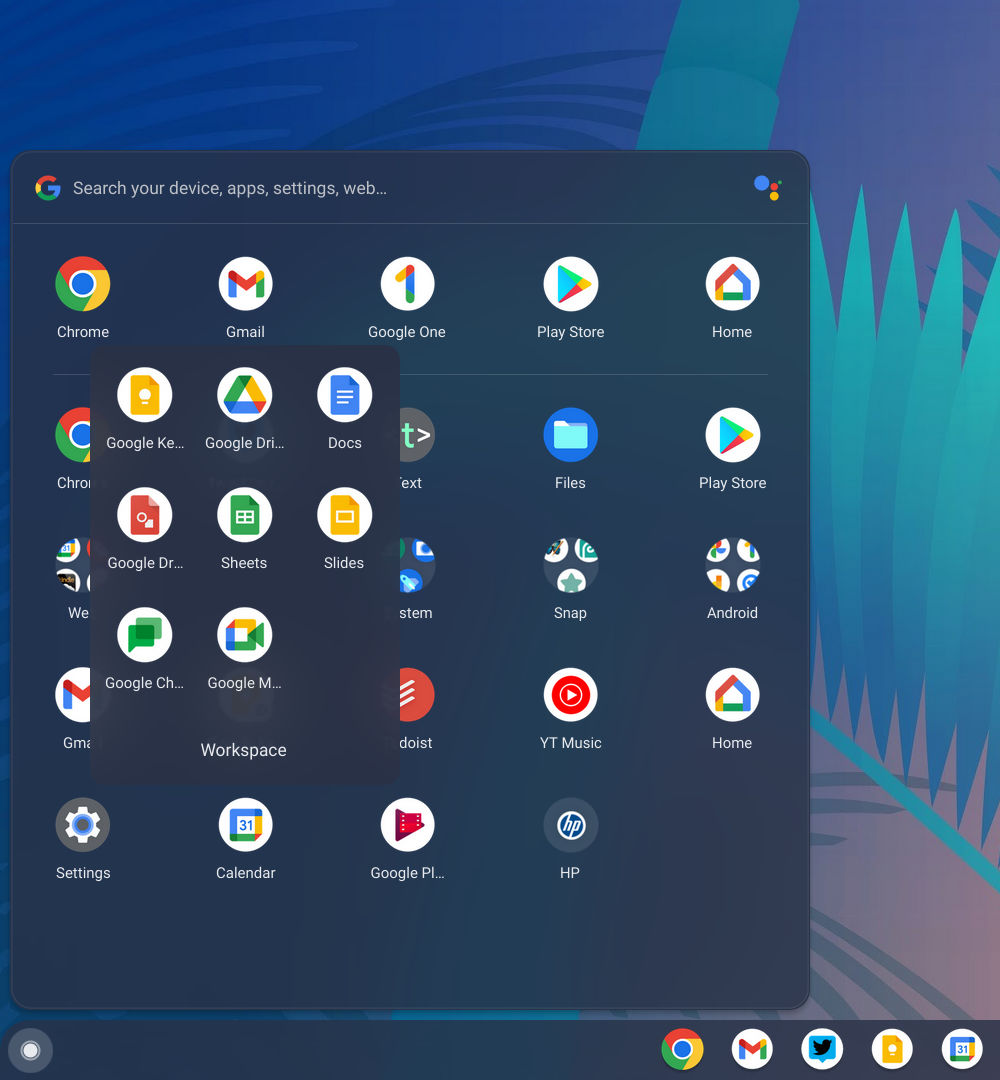Viewport: 1000px width, 1080px height.
Task: Open the Docs app
Action: tap(345, 396)
